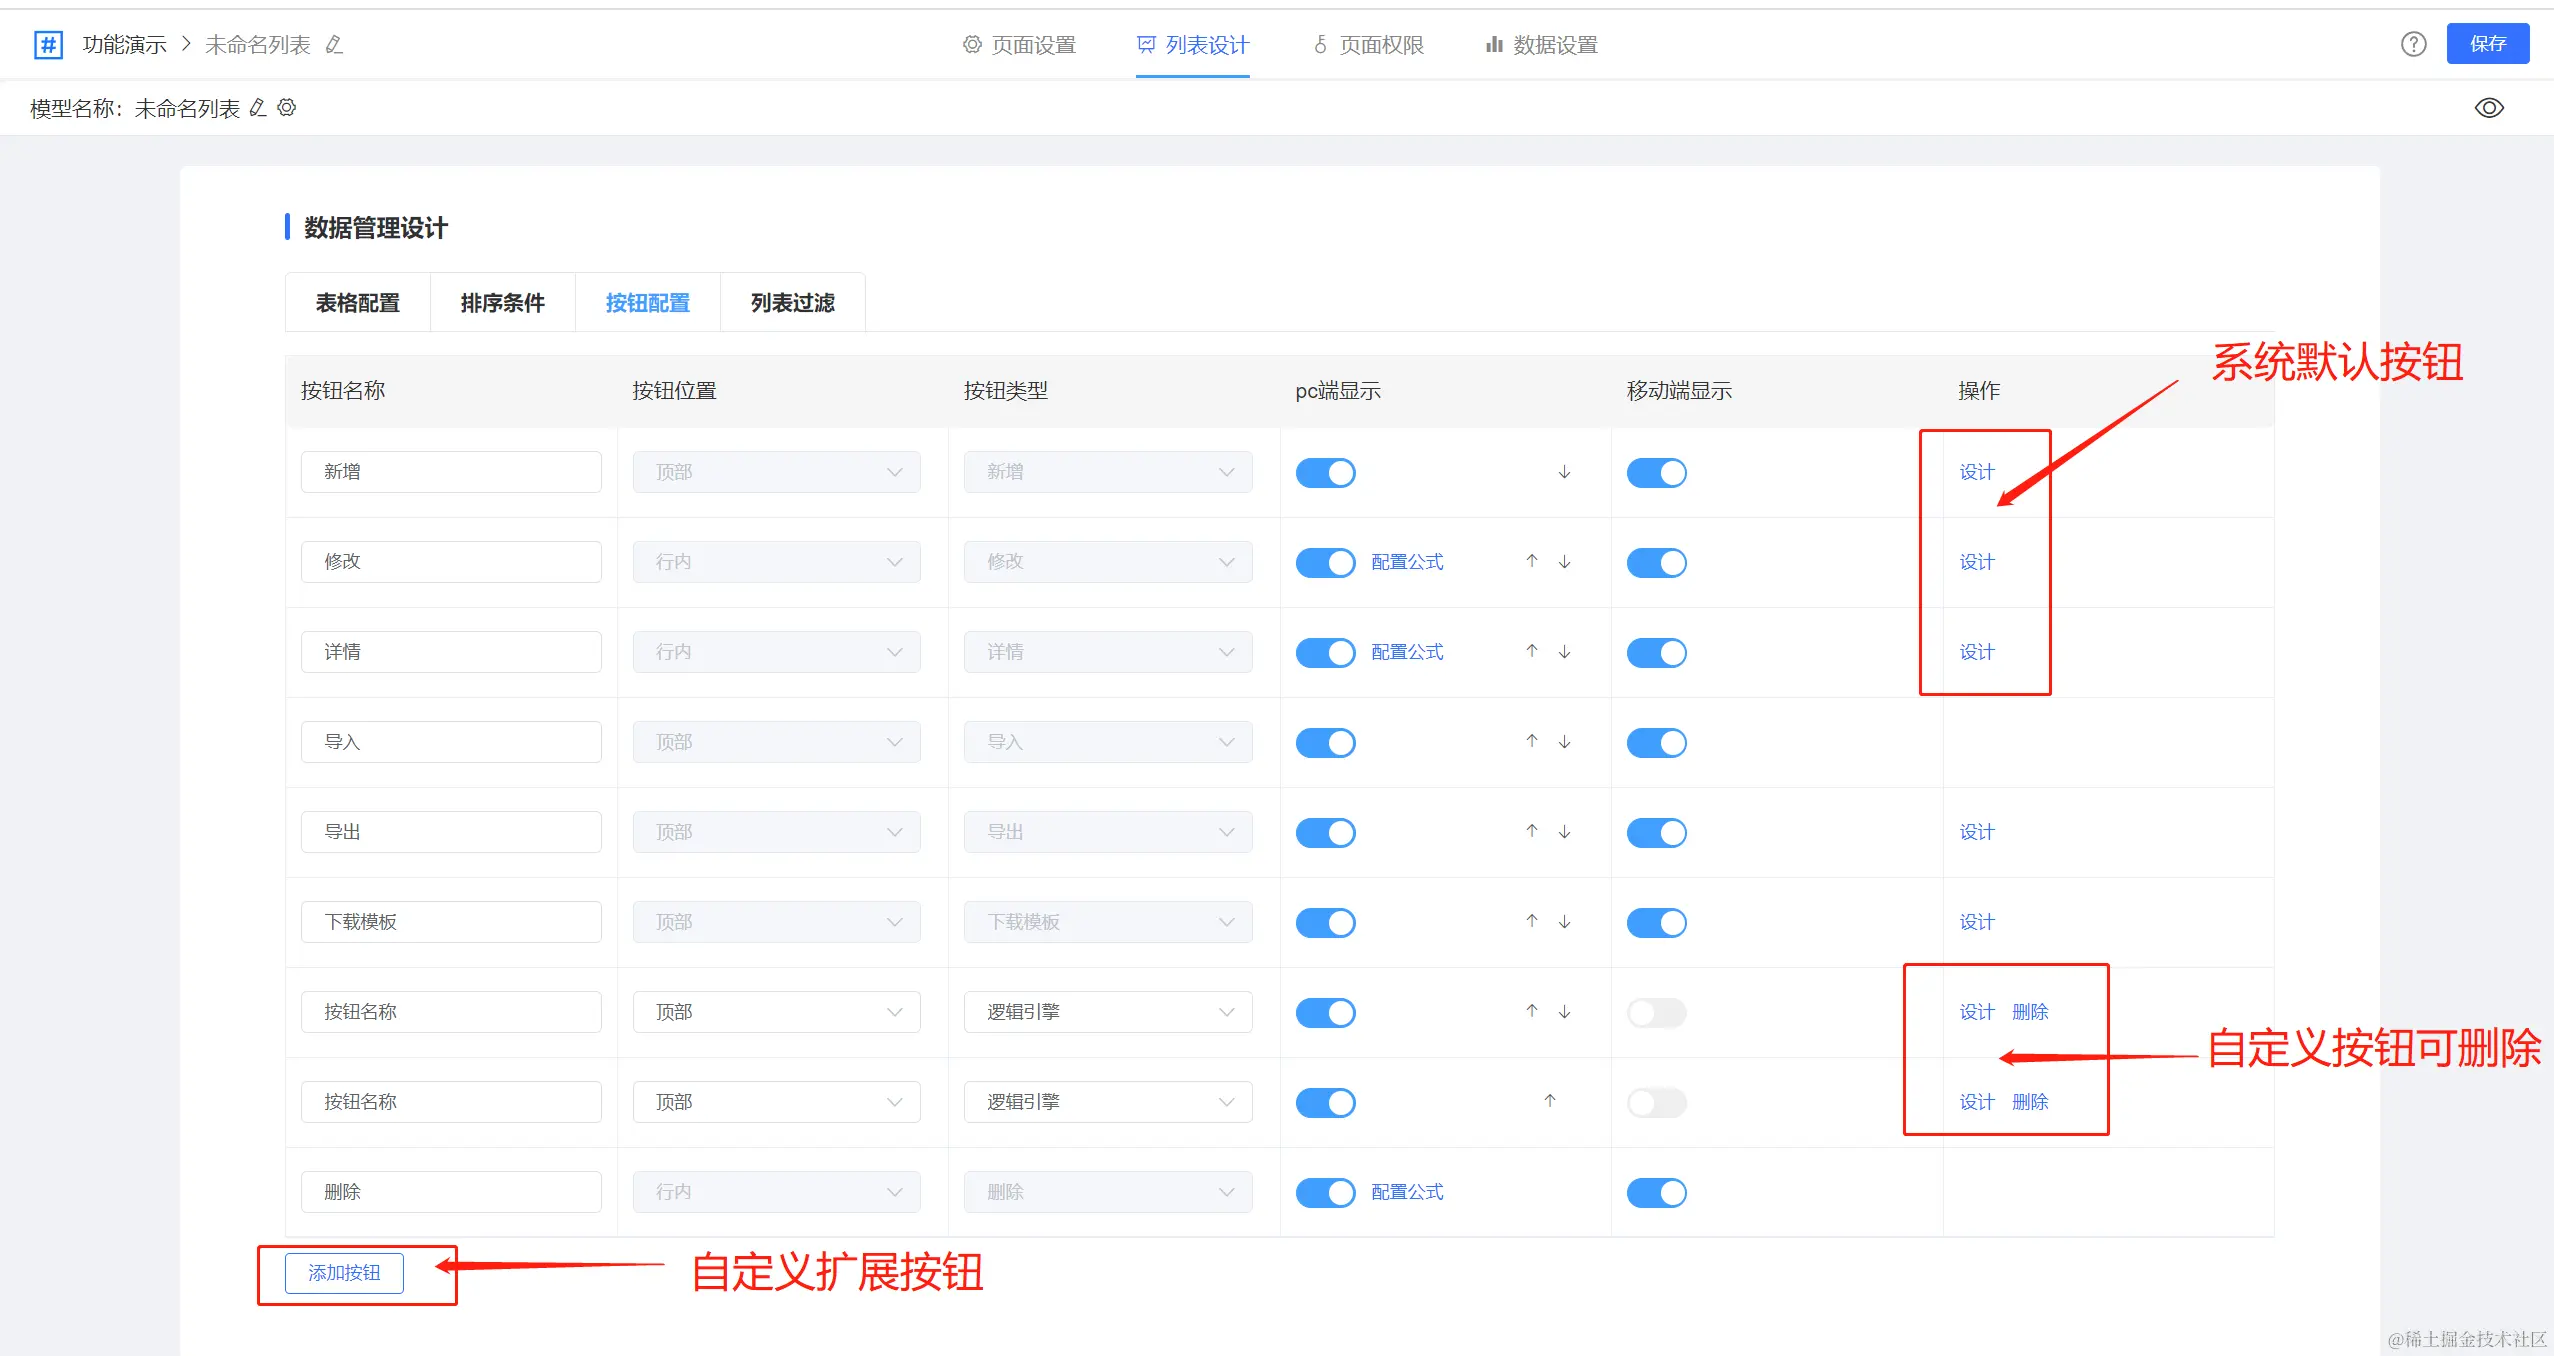Viewport: 2554px width, 1356px height.
Task: Click the help question mark icon
Action: tap(2413, 44)
